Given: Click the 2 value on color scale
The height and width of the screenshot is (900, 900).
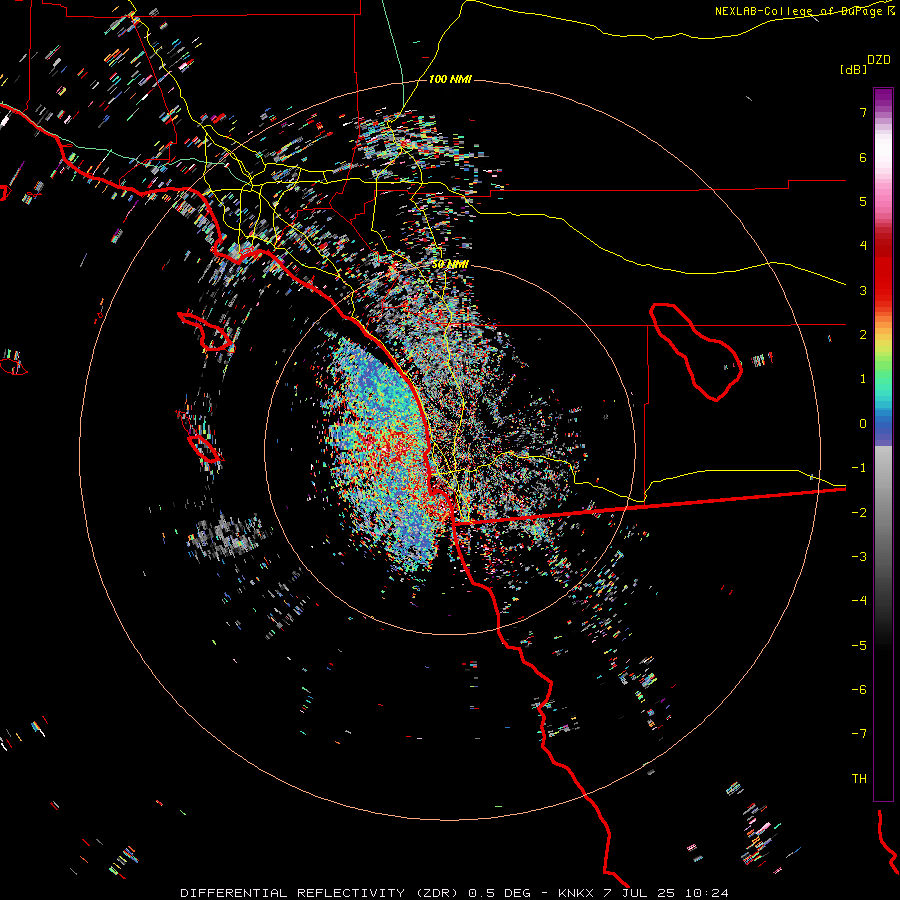Looking at the screenshot, I should (x=863, y=335).
